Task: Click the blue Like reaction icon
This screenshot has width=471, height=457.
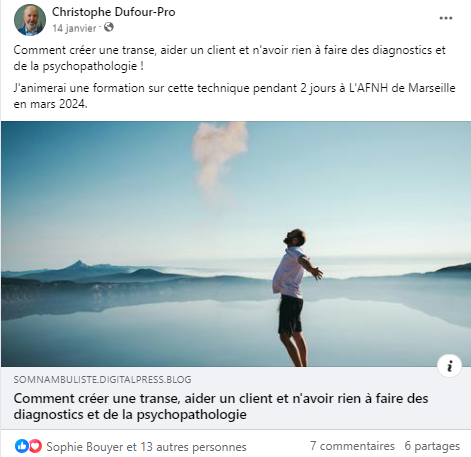Action: click(22, 446)
